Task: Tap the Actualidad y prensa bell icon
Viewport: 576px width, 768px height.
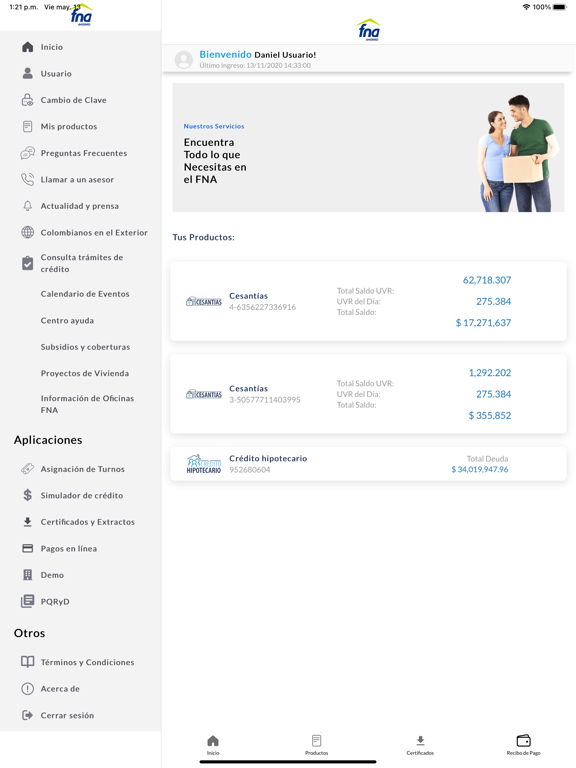Action: tap(27, 206)
